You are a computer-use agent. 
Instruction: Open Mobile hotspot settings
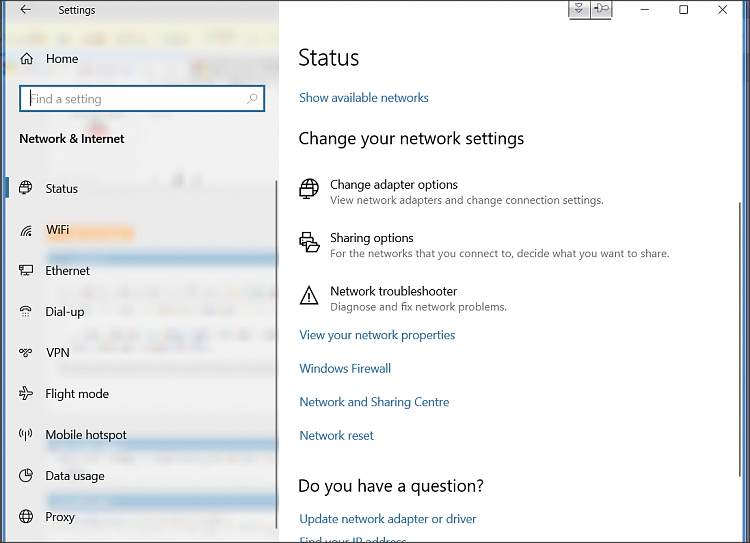point(86,435)
